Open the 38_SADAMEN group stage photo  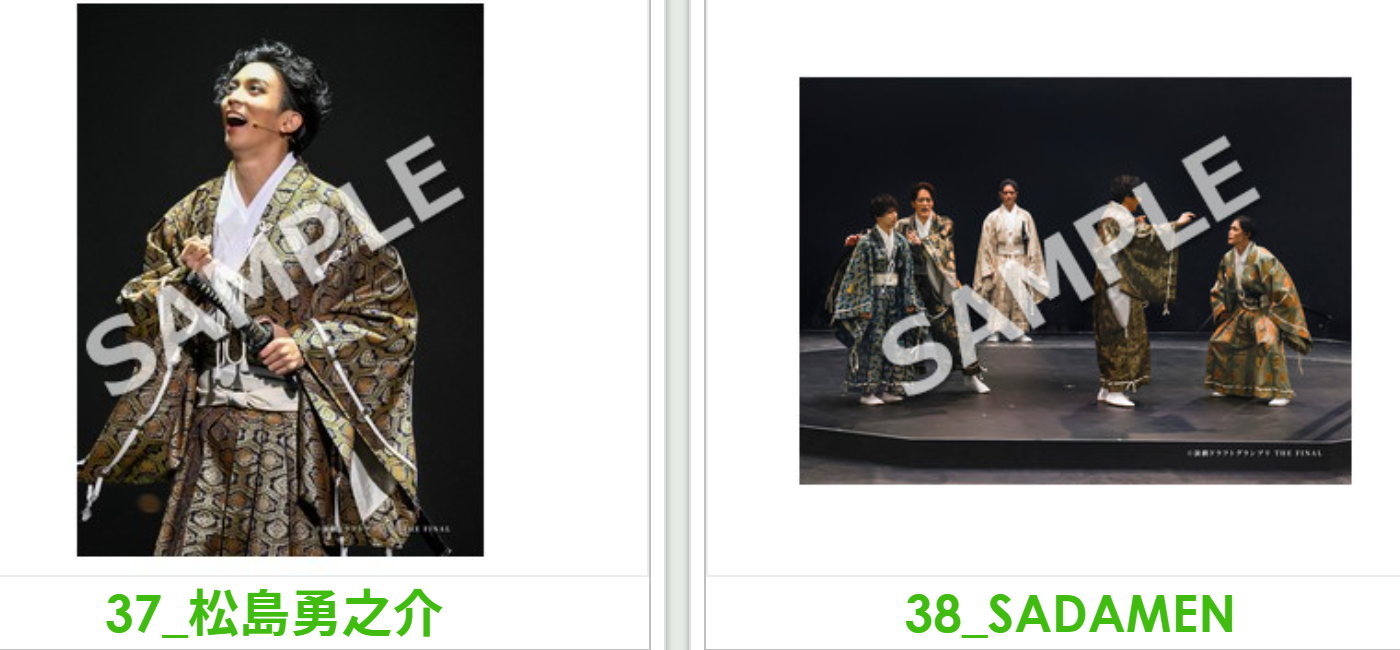click(x=1075, y=281)
